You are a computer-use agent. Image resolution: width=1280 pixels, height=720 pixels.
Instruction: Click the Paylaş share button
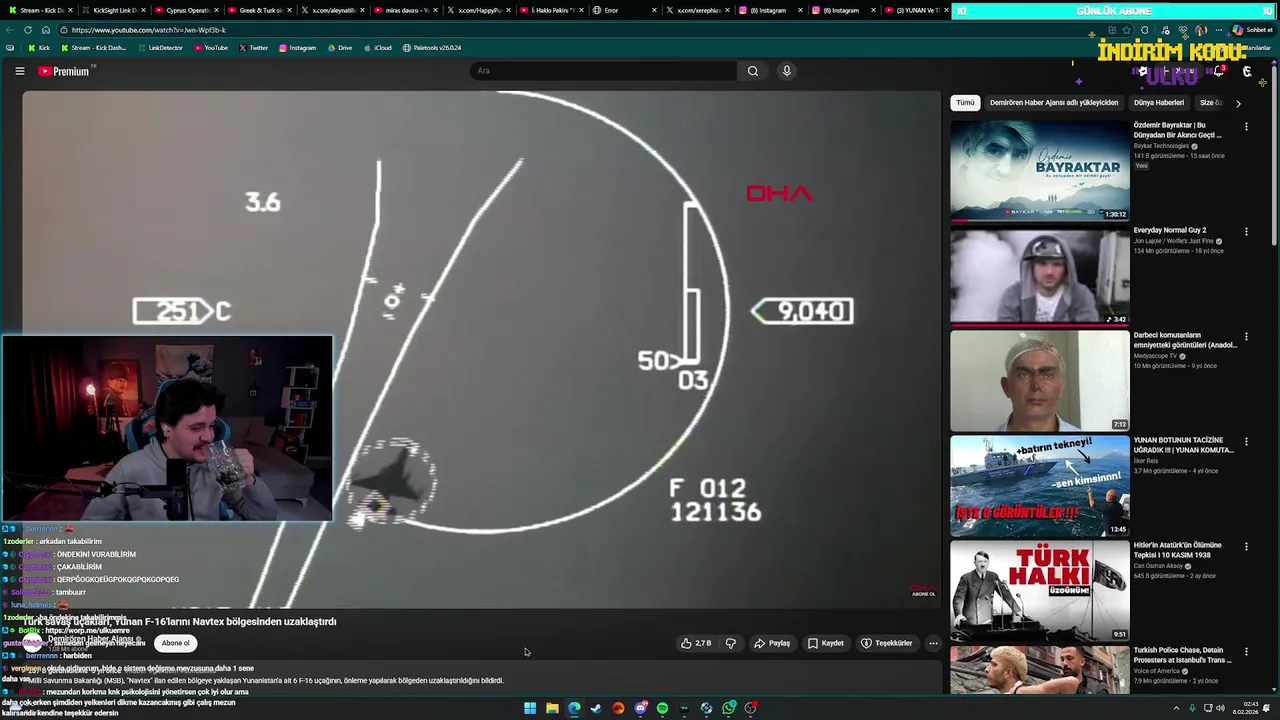click(x=772, y=643)
